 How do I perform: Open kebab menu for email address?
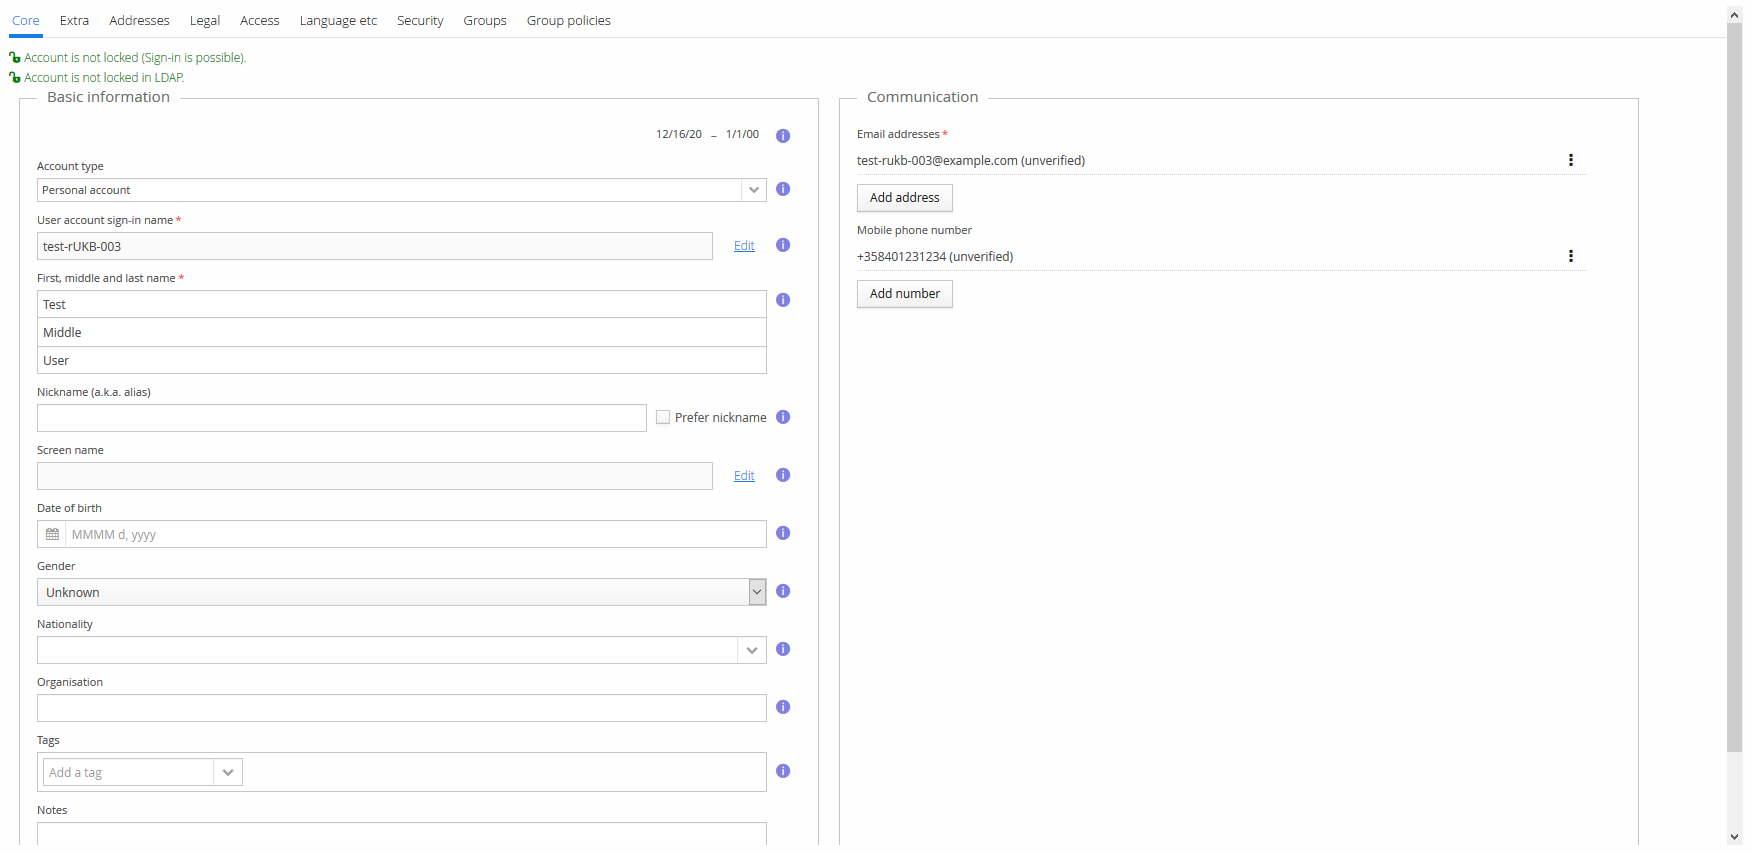click(1570, 160)
